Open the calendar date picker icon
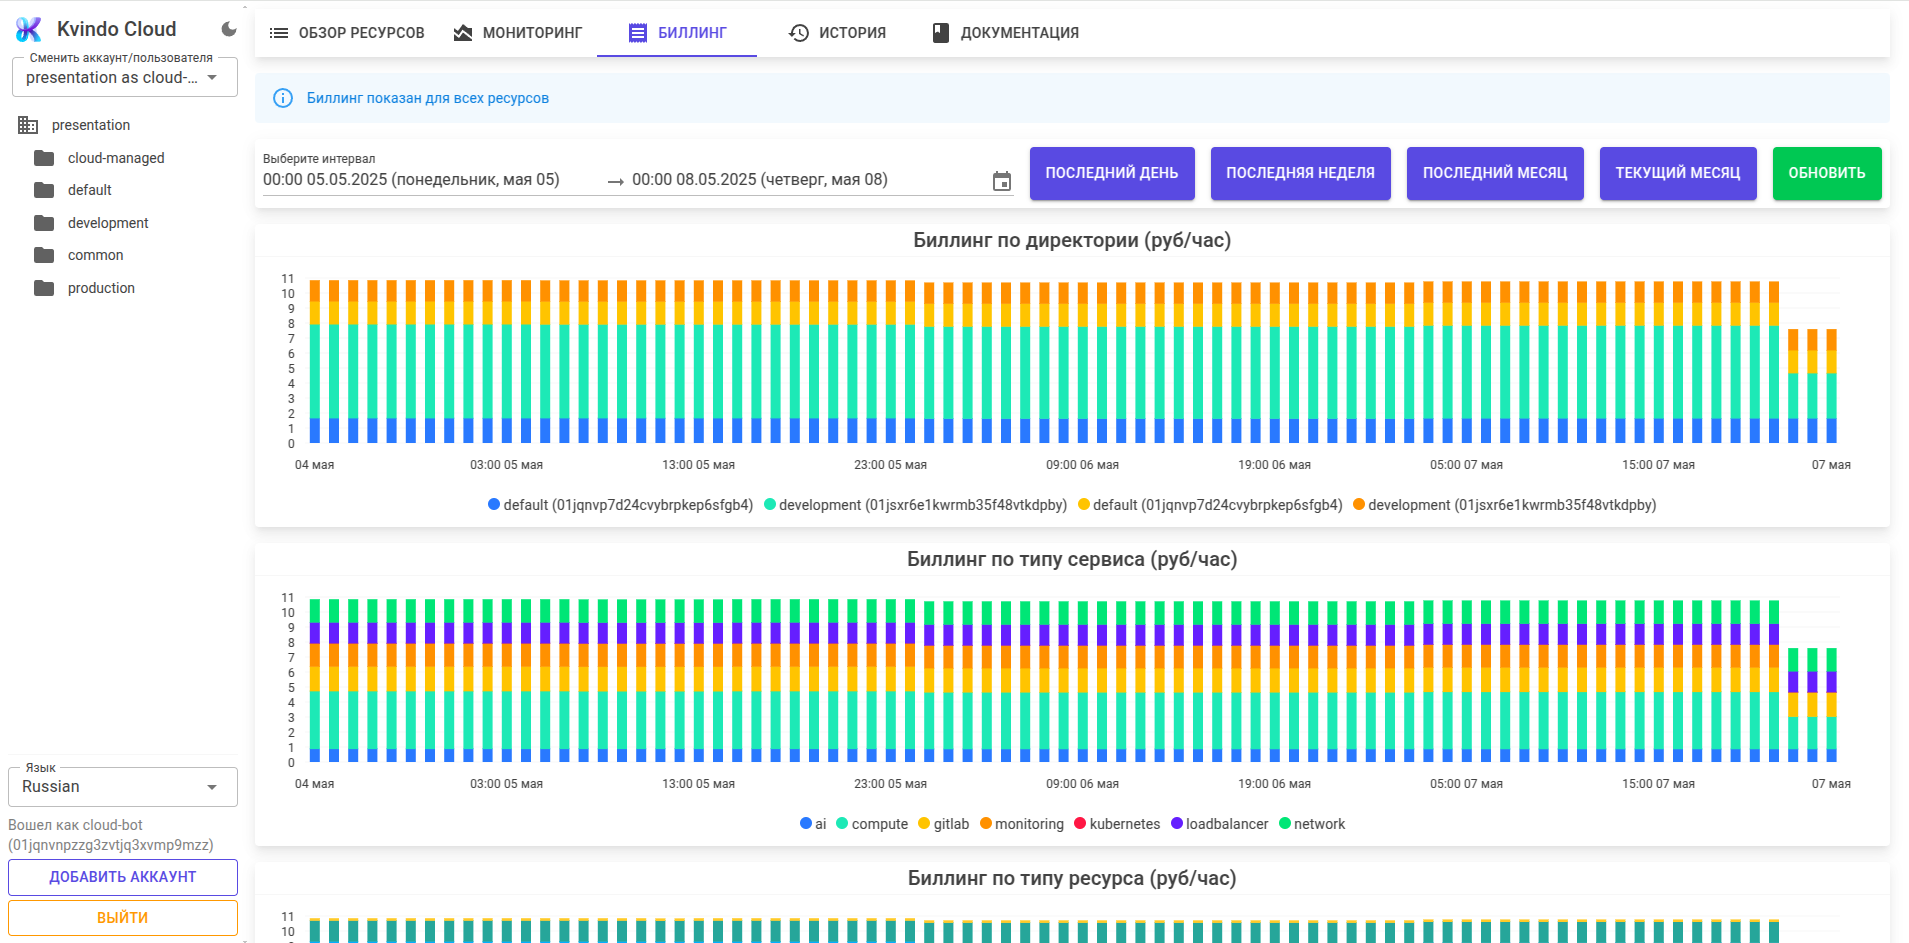This screenshot has width=1909, height=943. click(1001, 181)
